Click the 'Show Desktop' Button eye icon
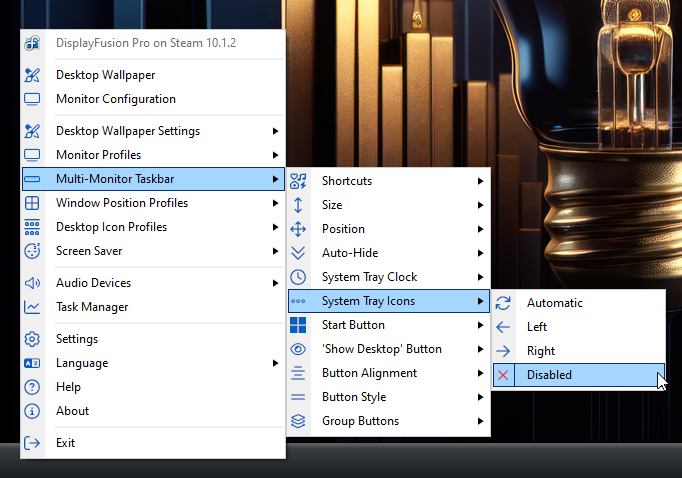 pyautogui.click(x=298, y=349)
